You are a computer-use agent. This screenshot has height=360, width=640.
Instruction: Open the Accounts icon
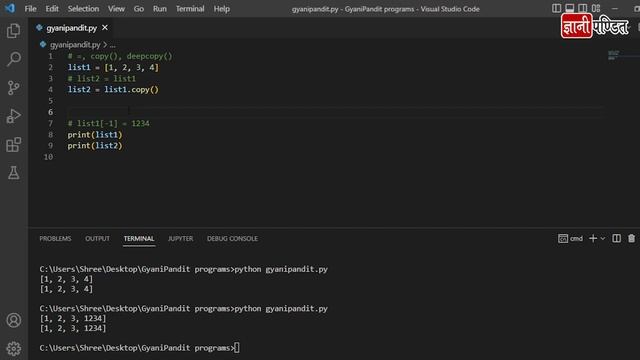point(13,320)
